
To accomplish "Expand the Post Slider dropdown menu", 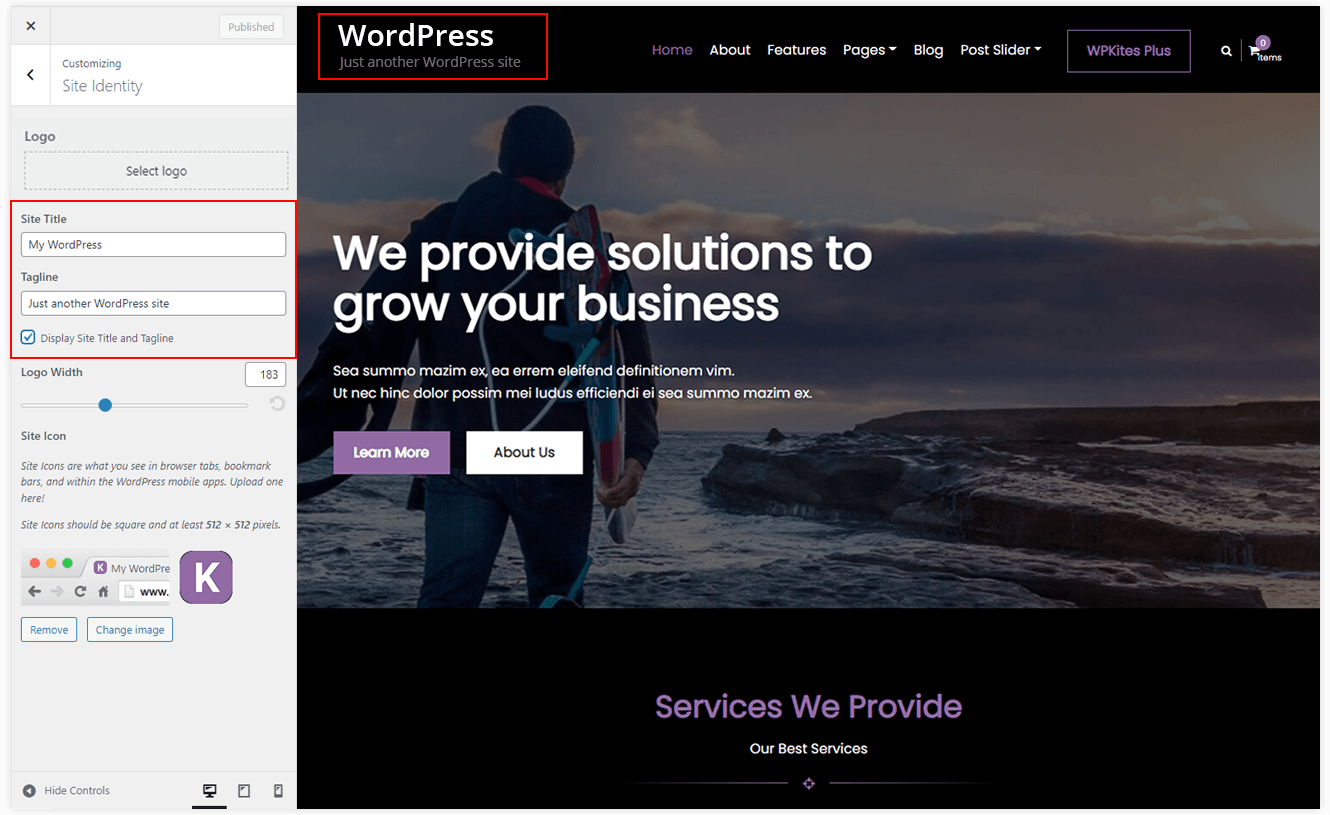I will [x=1001, y=50].
